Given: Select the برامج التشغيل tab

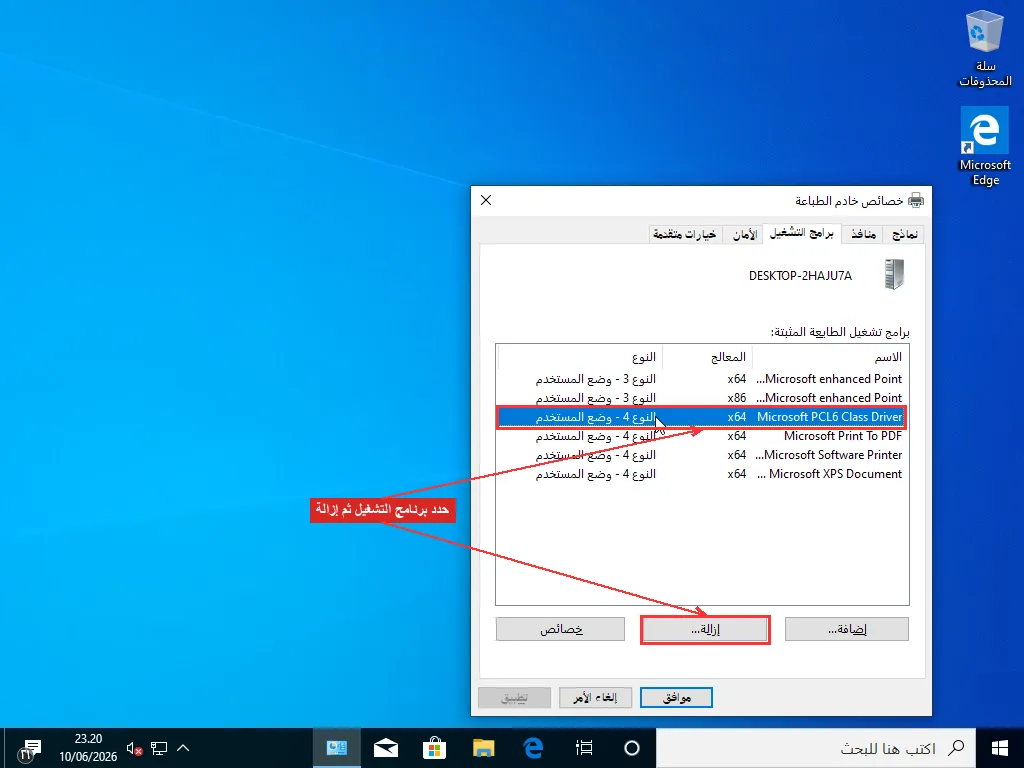Looking at the screenshot, I should point(801,232).
